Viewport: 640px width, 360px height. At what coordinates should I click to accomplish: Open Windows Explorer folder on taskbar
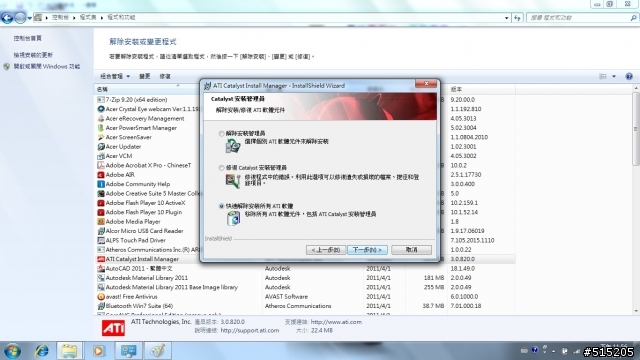click(x=69, y=351)
